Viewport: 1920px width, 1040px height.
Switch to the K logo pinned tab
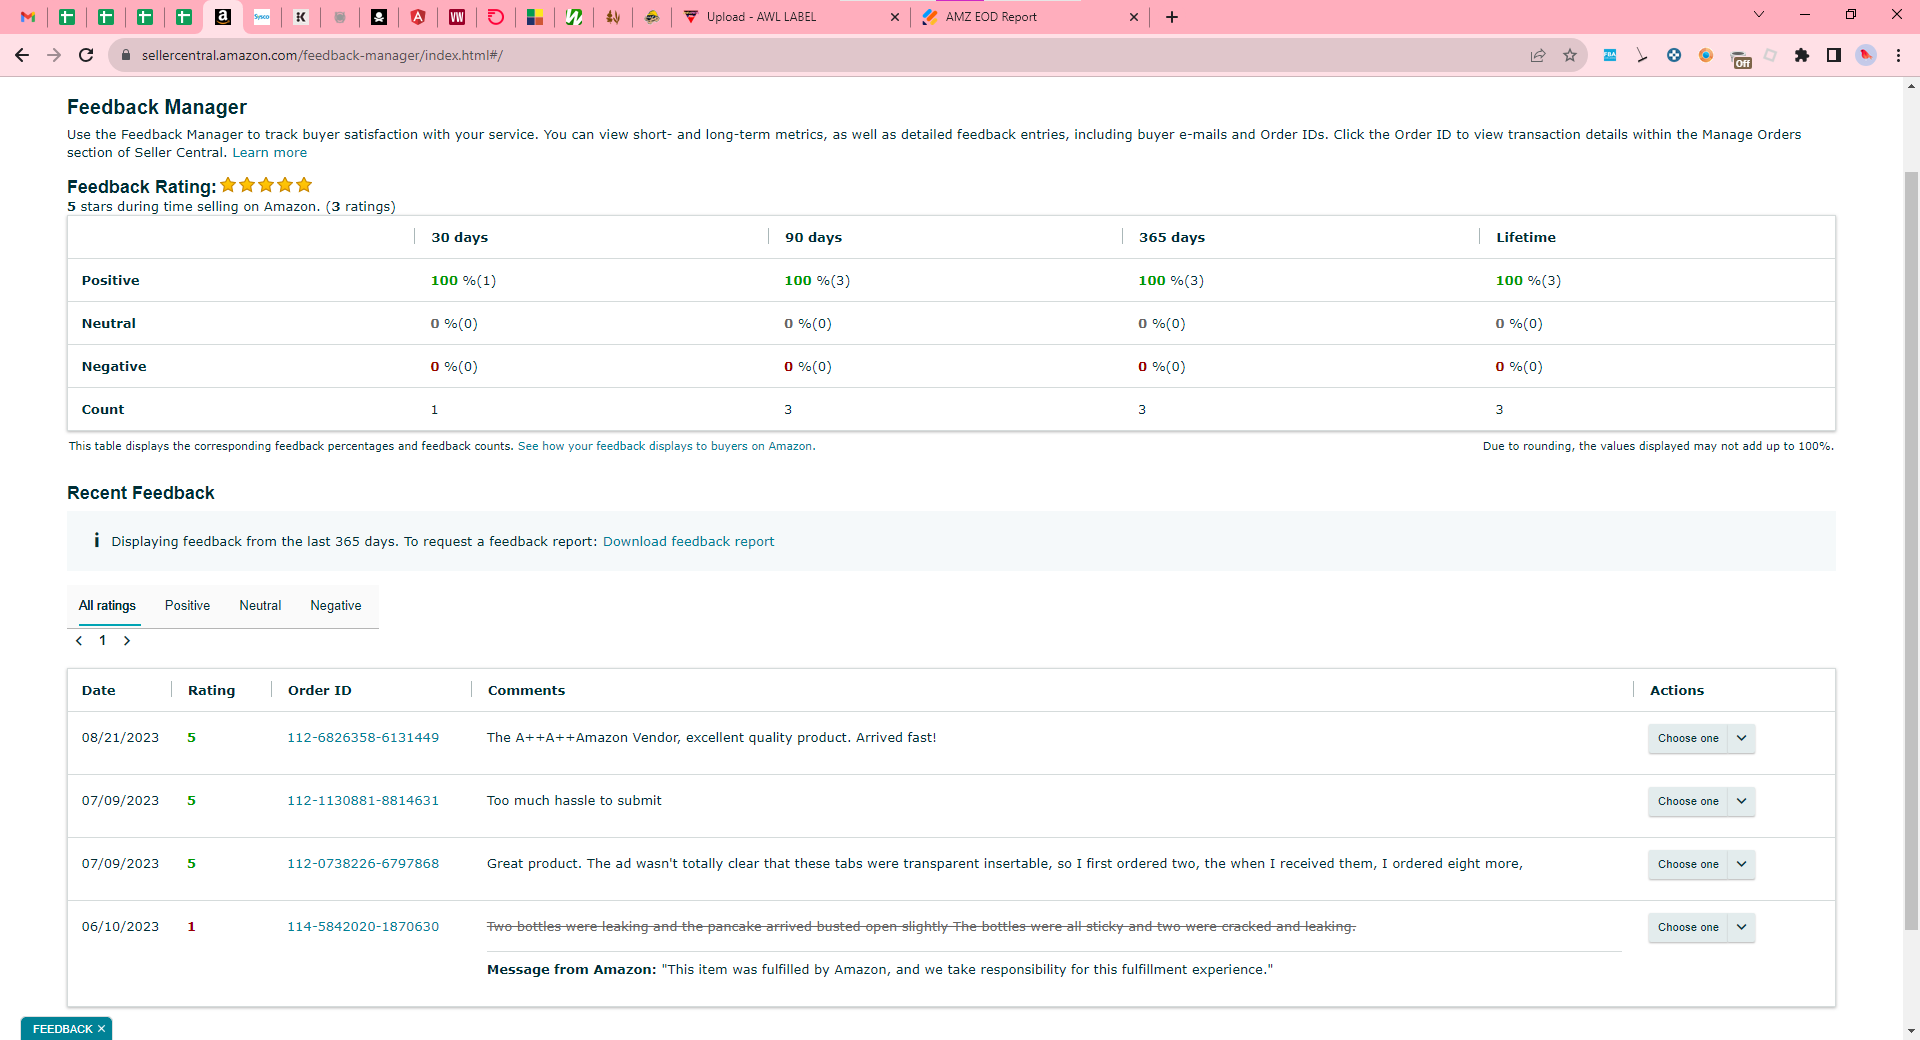(x=301, y=17)
